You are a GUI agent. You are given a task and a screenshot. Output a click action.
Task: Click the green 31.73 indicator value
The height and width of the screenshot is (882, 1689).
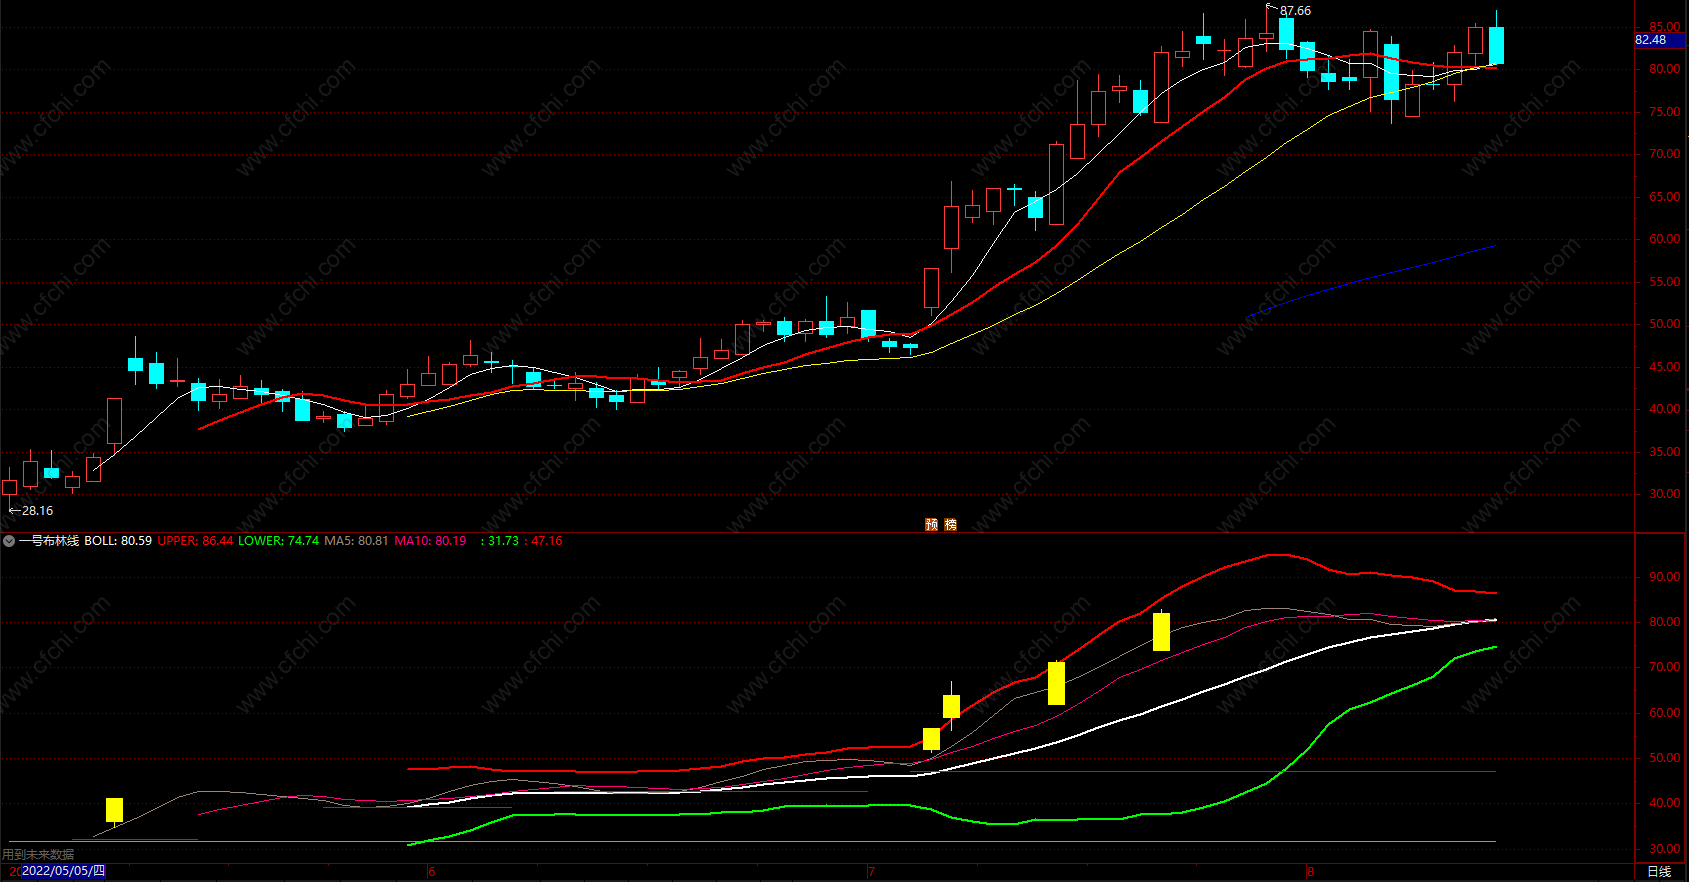click(503, 541)
